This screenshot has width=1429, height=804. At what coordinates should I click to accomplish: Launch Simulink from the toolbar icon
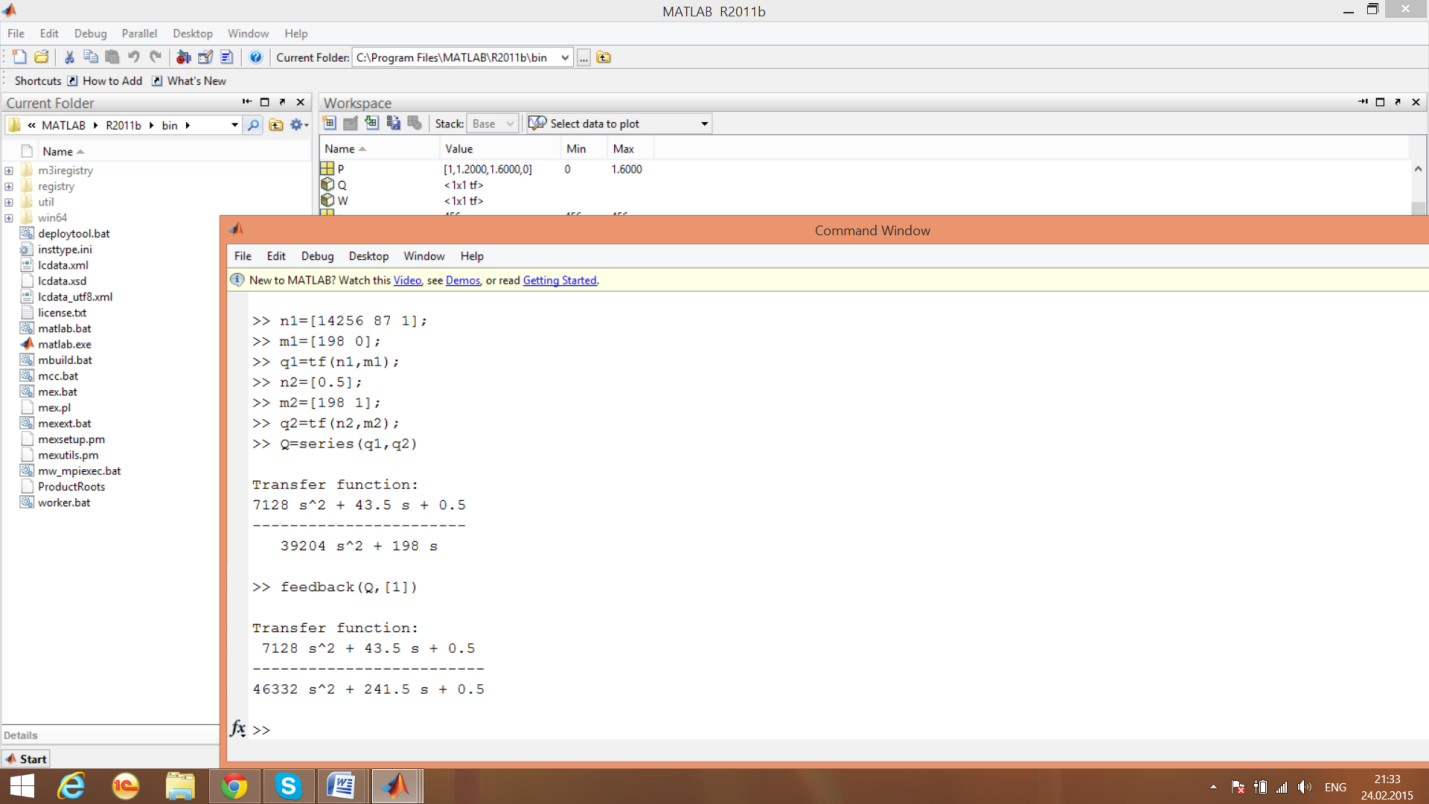tap(183, 57)
